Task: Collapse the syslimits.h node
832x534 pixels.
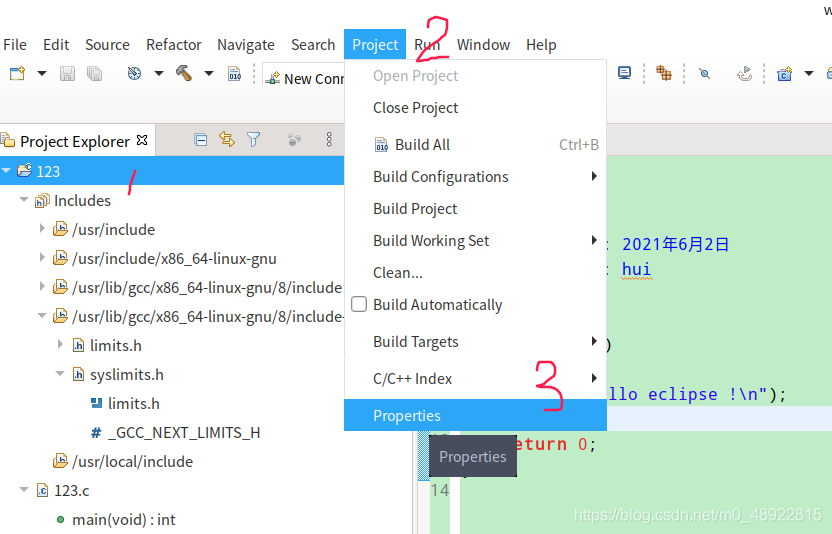Action: tap(60, 374)
